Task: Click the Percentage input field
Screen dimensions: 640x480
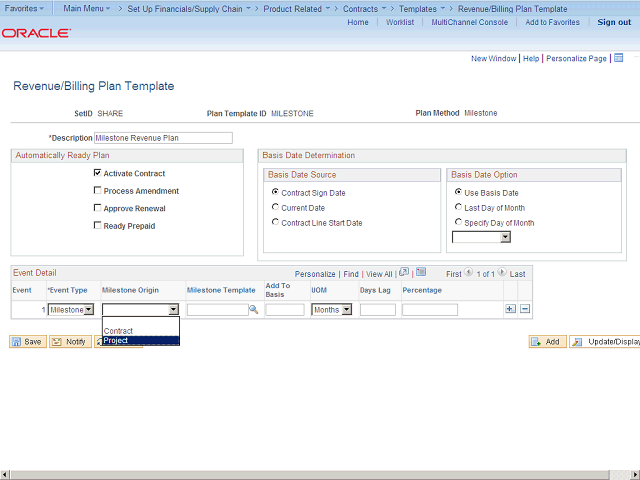Action: 430,310
